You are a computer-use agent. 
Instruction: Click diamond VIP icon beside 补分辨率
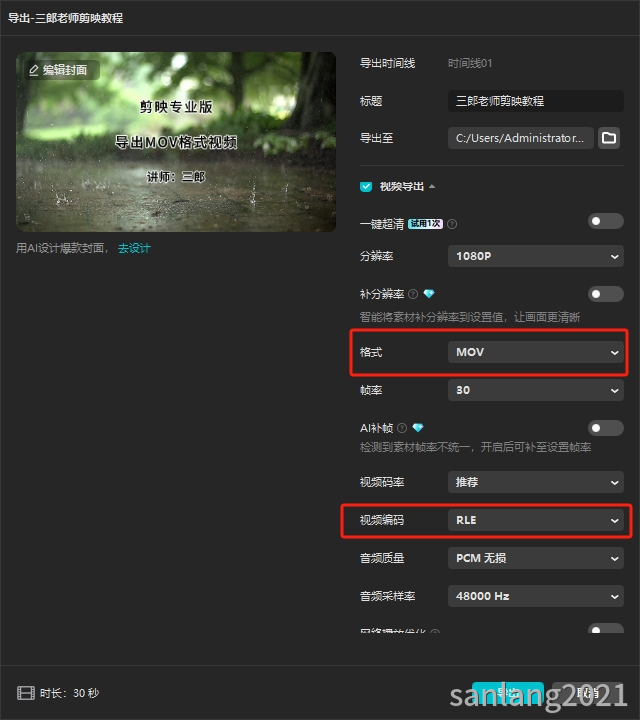pos(429,293)
